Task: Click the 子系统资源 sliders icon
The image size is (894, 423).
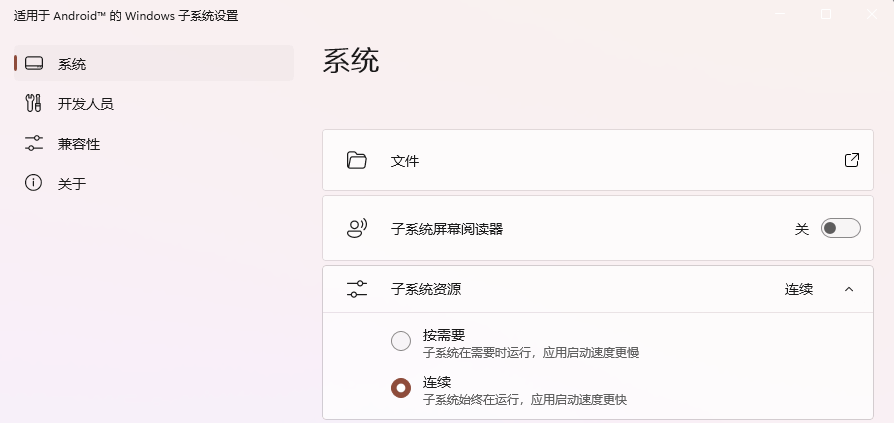Action: point(357,289)
